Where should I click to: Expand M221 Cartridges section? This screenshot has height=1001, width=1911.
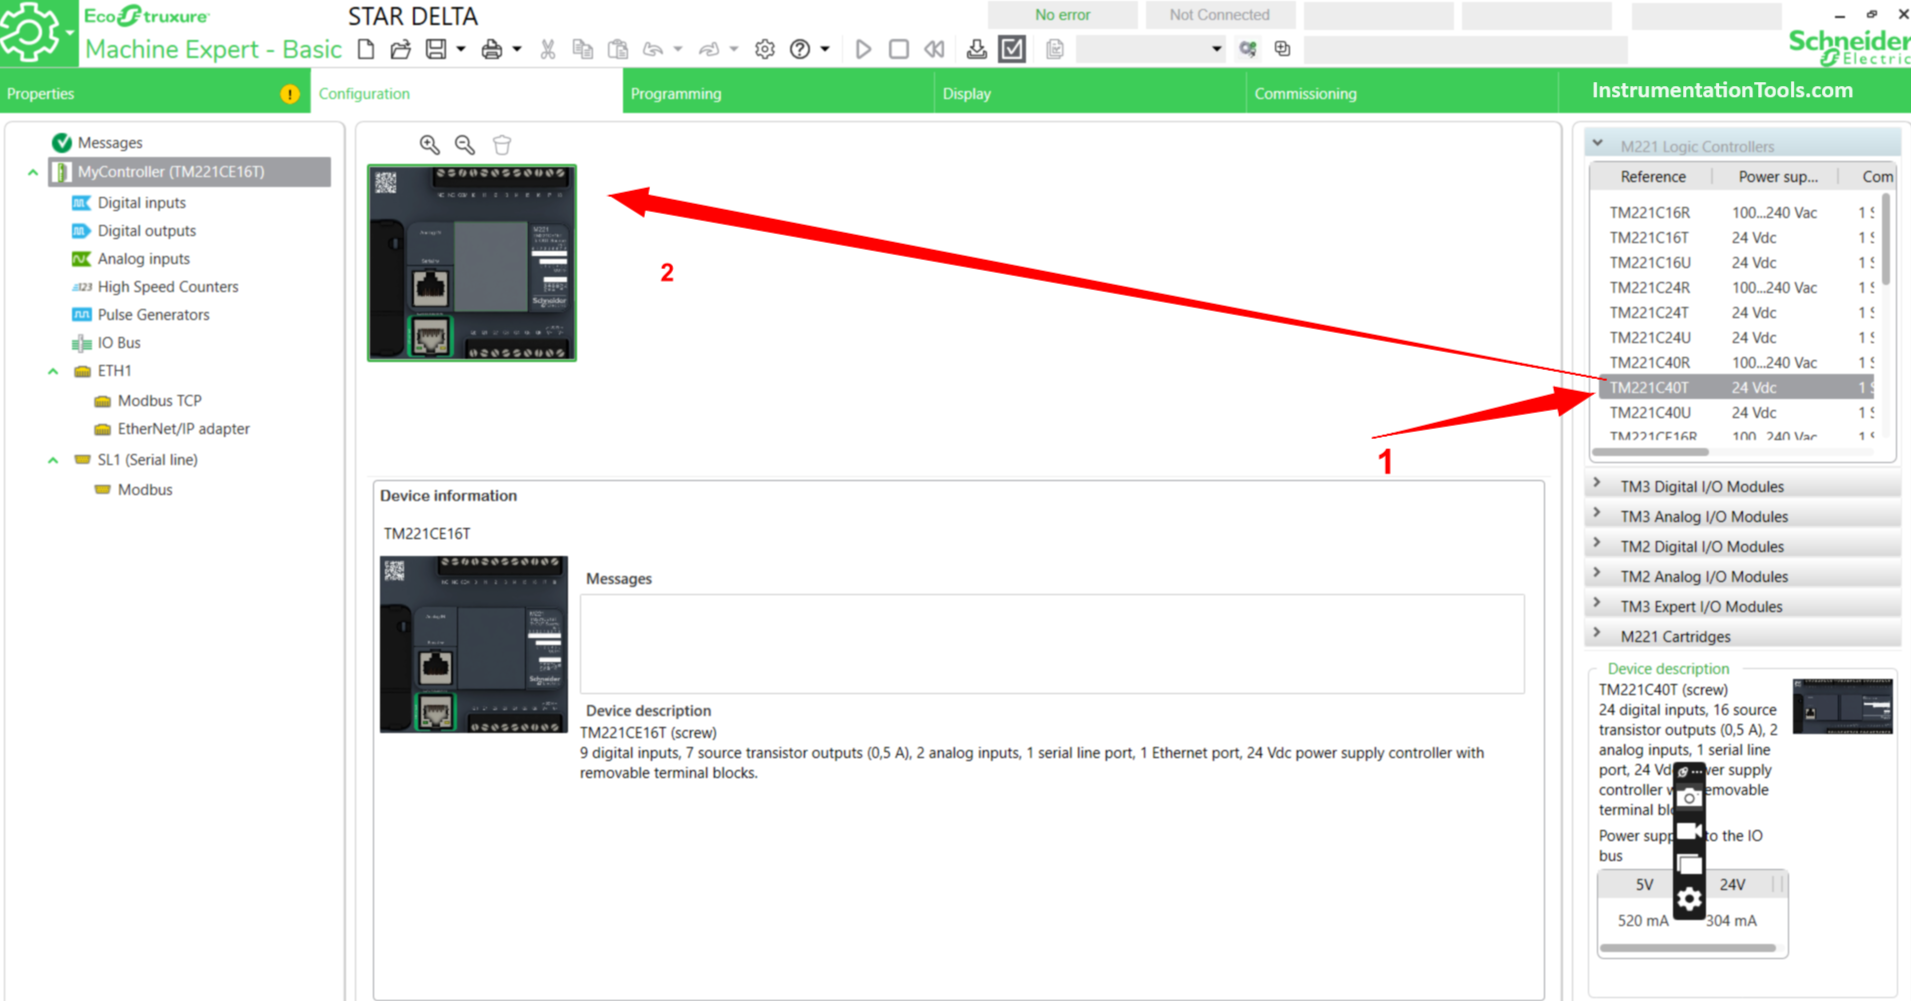1743,636
